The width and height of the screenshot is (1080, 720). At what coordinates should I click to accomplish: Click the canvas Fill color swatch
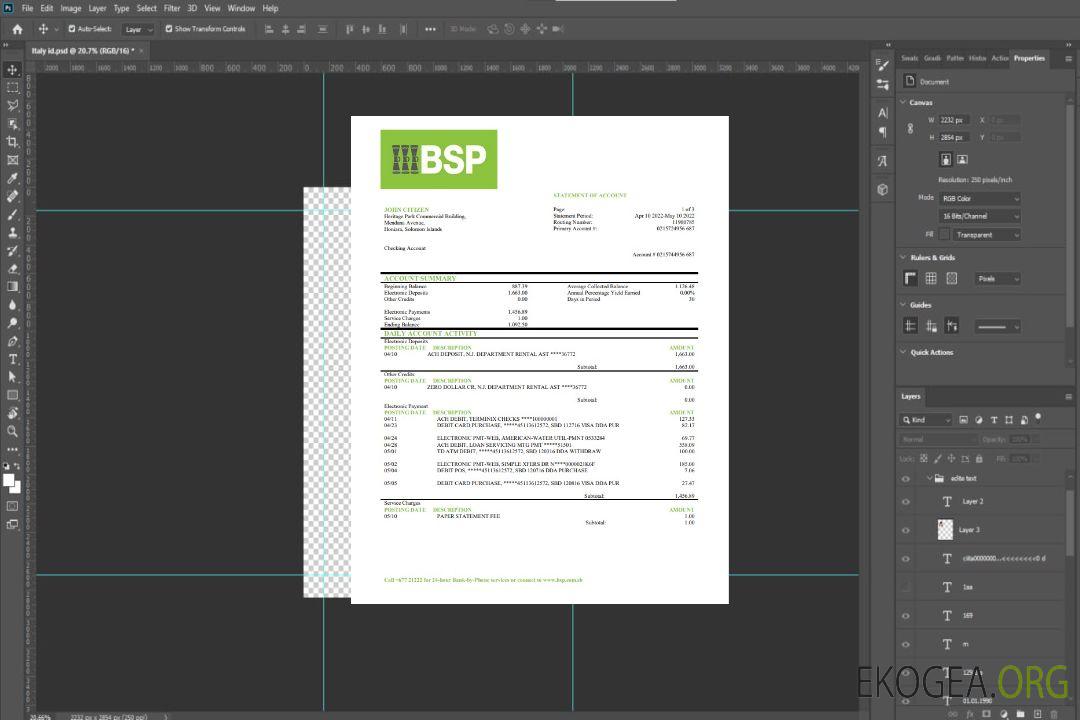(x=944, y=235)
